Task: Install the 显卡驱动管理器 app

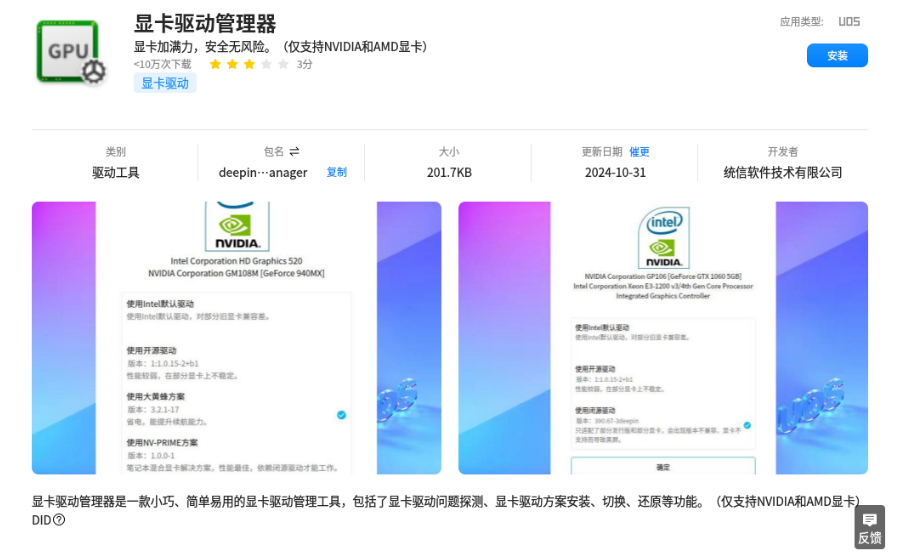Action: 837,56
